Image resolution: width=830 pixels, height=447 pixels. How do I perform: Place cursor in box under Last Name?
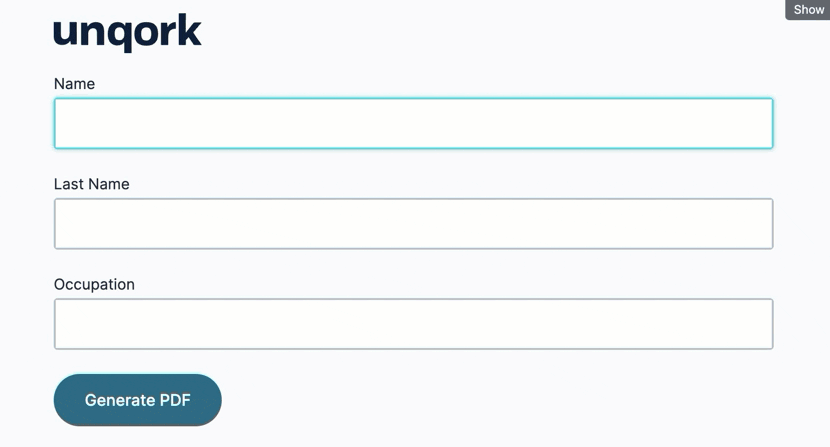point(413,224)
